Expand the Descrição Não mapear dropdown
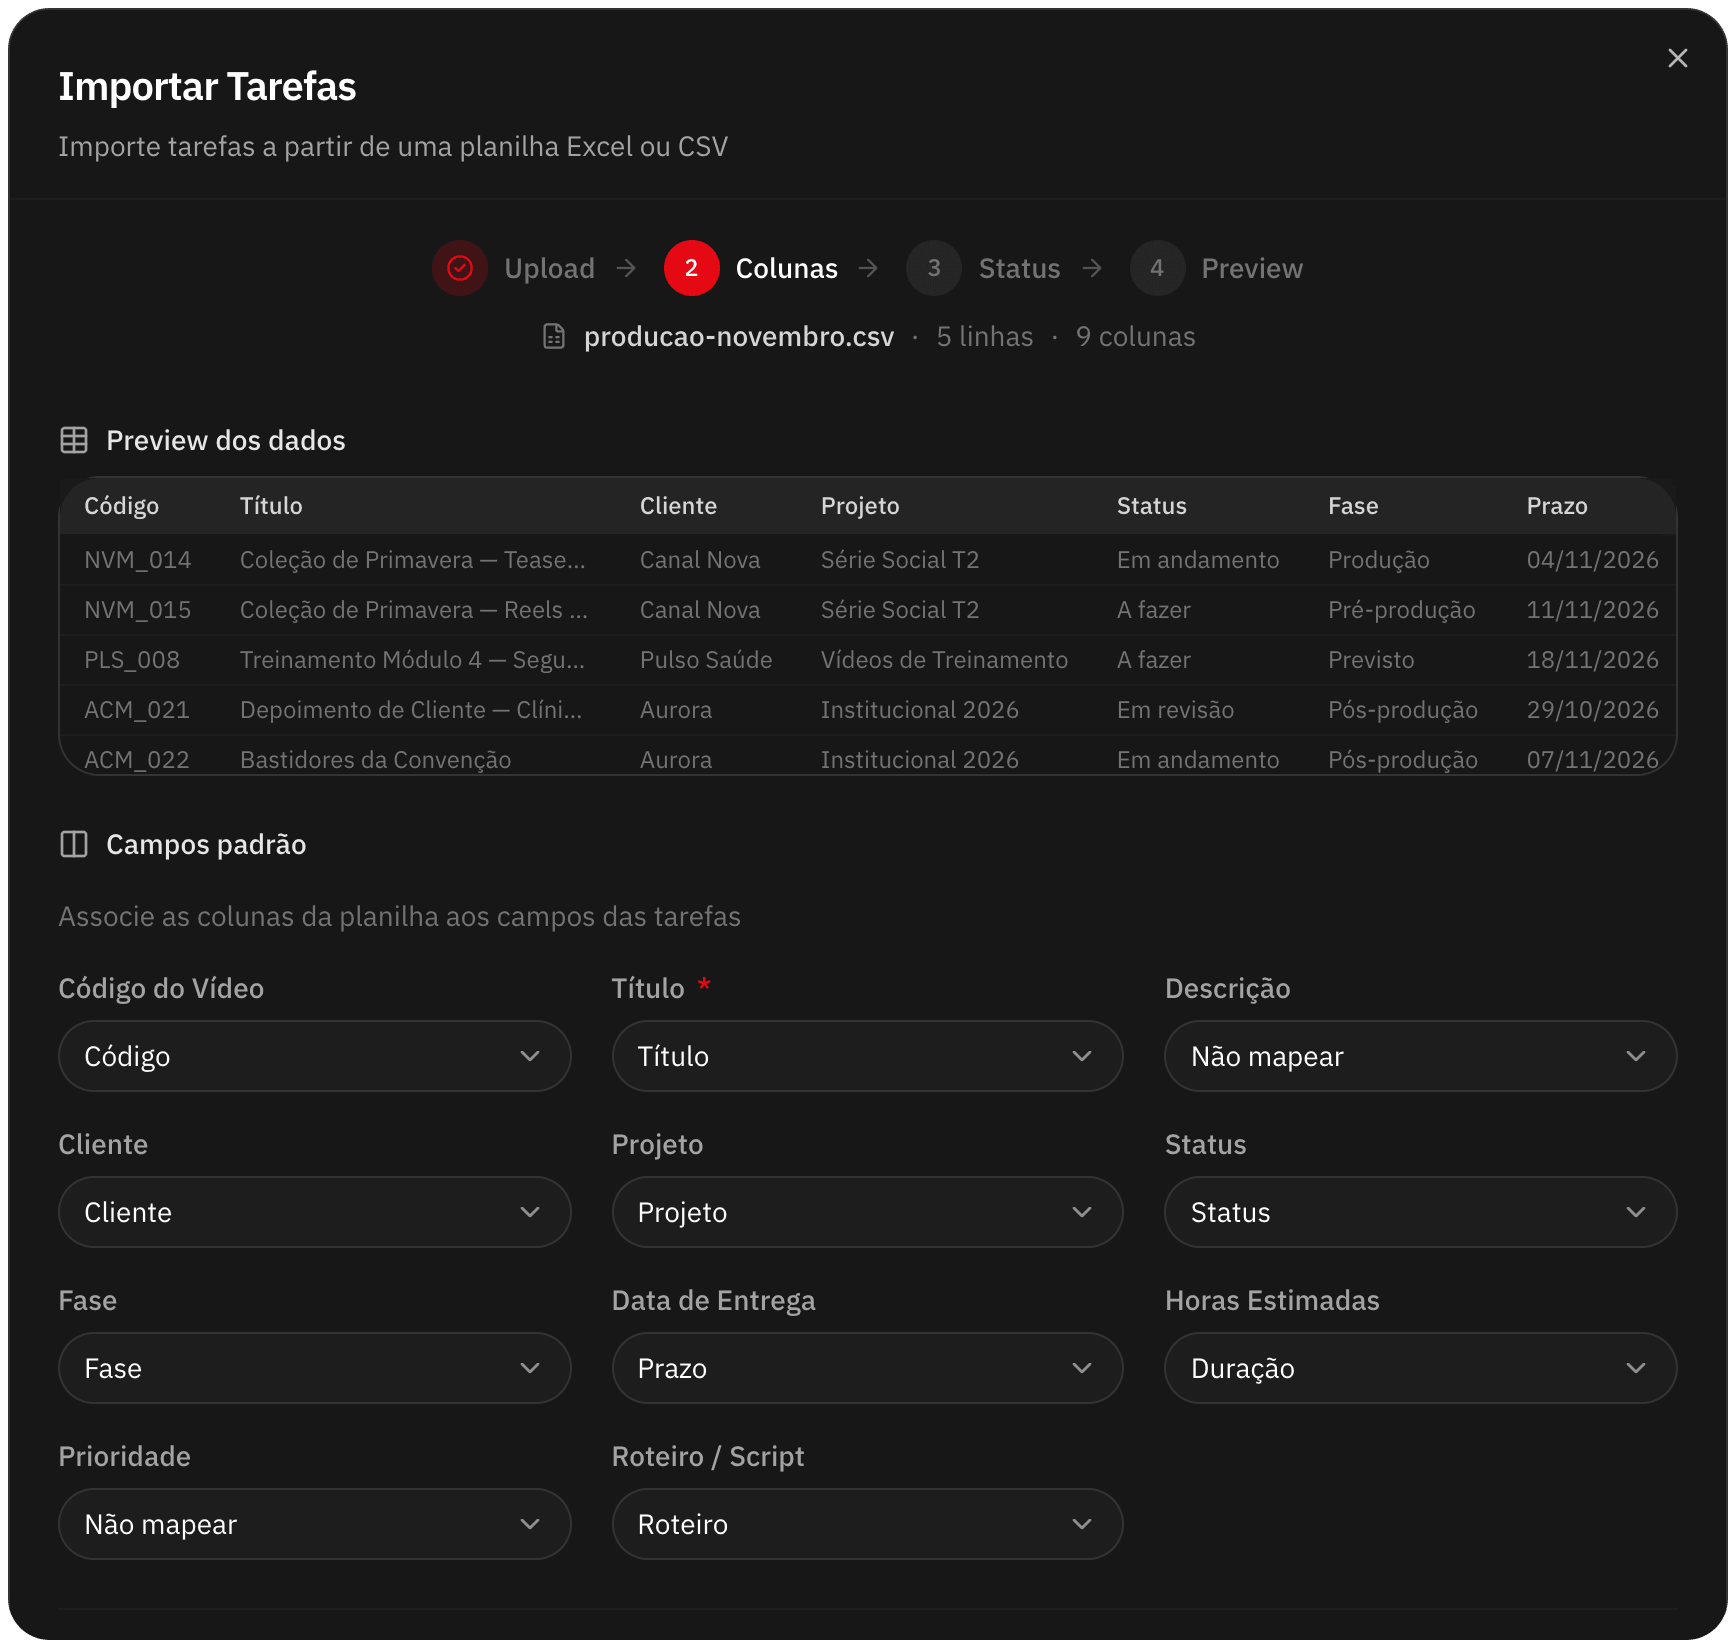 click(1420, 1056)
